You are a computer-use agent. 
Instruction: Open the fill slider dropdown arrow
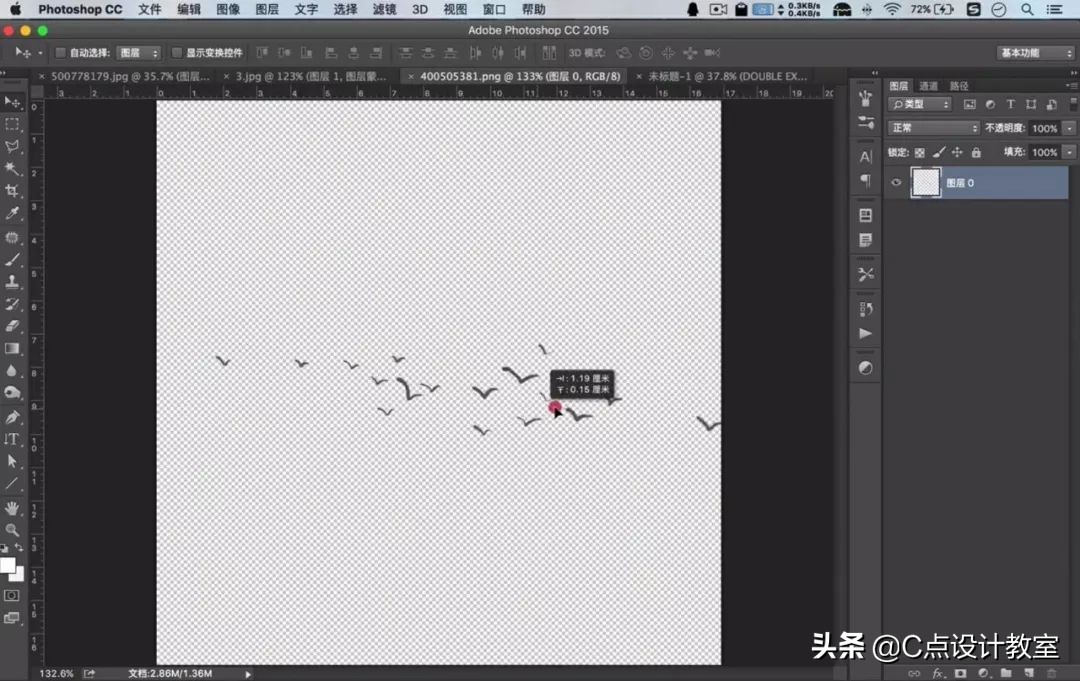[1069, 152]
